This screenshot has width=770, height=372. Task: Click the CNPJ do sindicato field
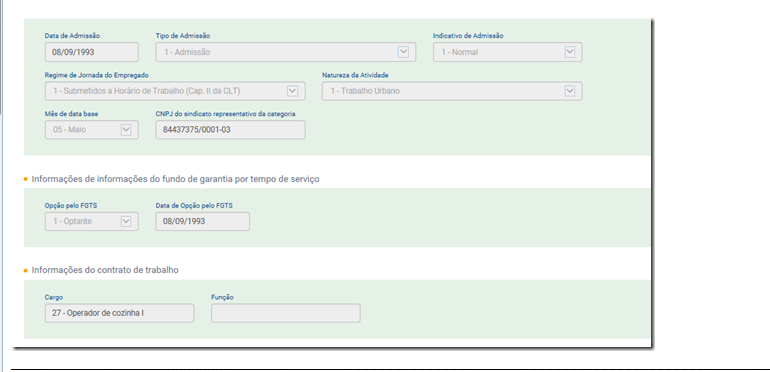click(x=230, y=130)
